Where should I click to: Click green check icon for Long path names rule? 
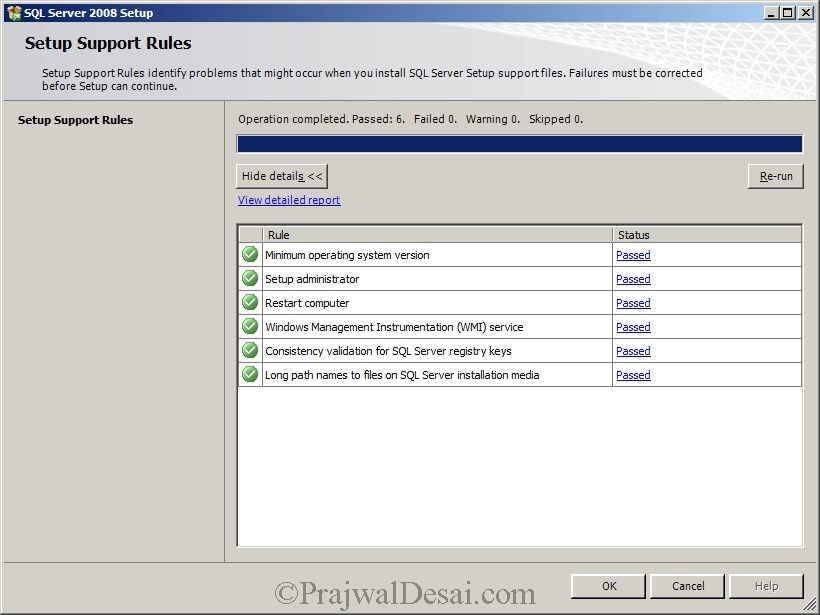click(250, 375)
